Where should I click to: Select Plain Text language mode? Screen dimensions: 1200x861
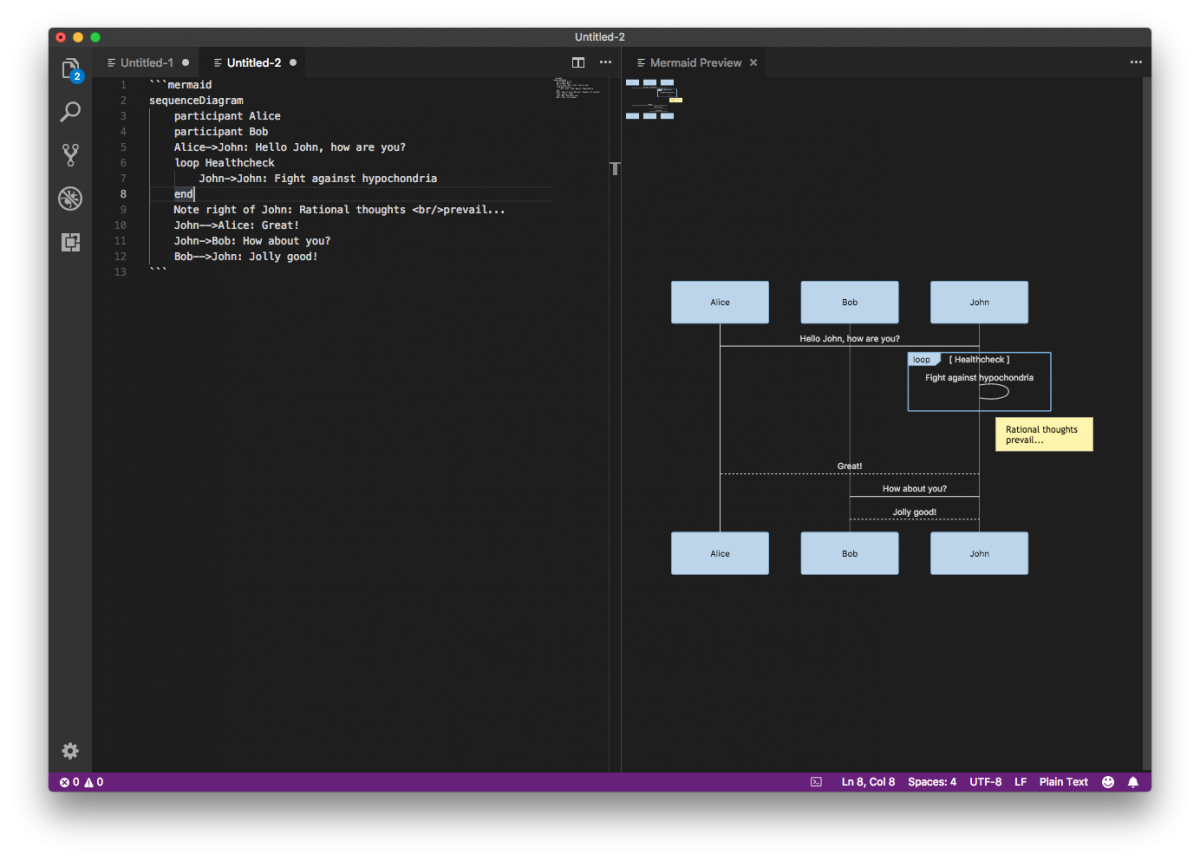pos(1063,782)
